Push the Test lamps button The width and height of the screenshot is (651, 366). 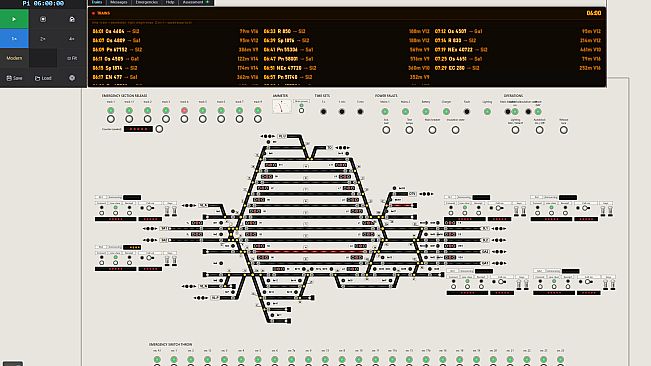pyautogui.click(x=409, y=130)
